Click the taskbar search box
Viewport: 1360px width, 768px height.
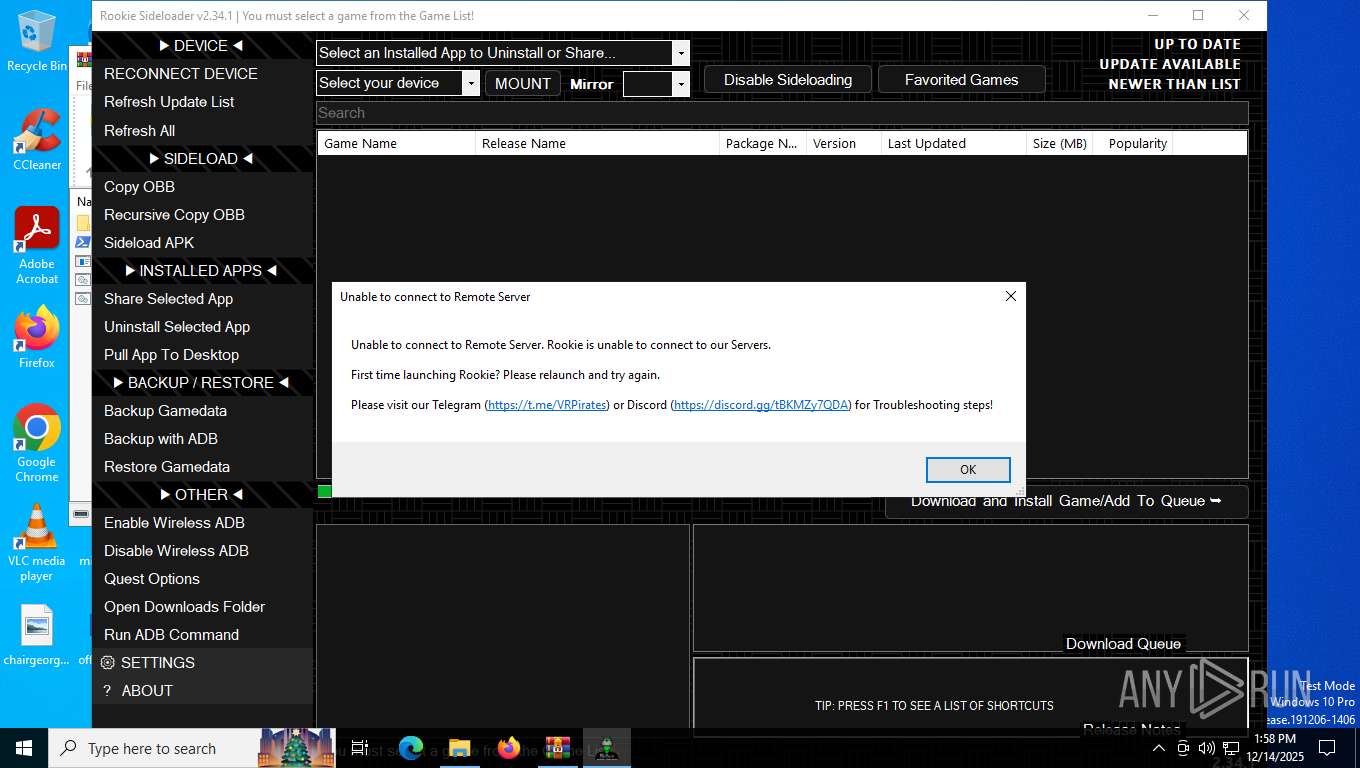click(x=193, y=748)
